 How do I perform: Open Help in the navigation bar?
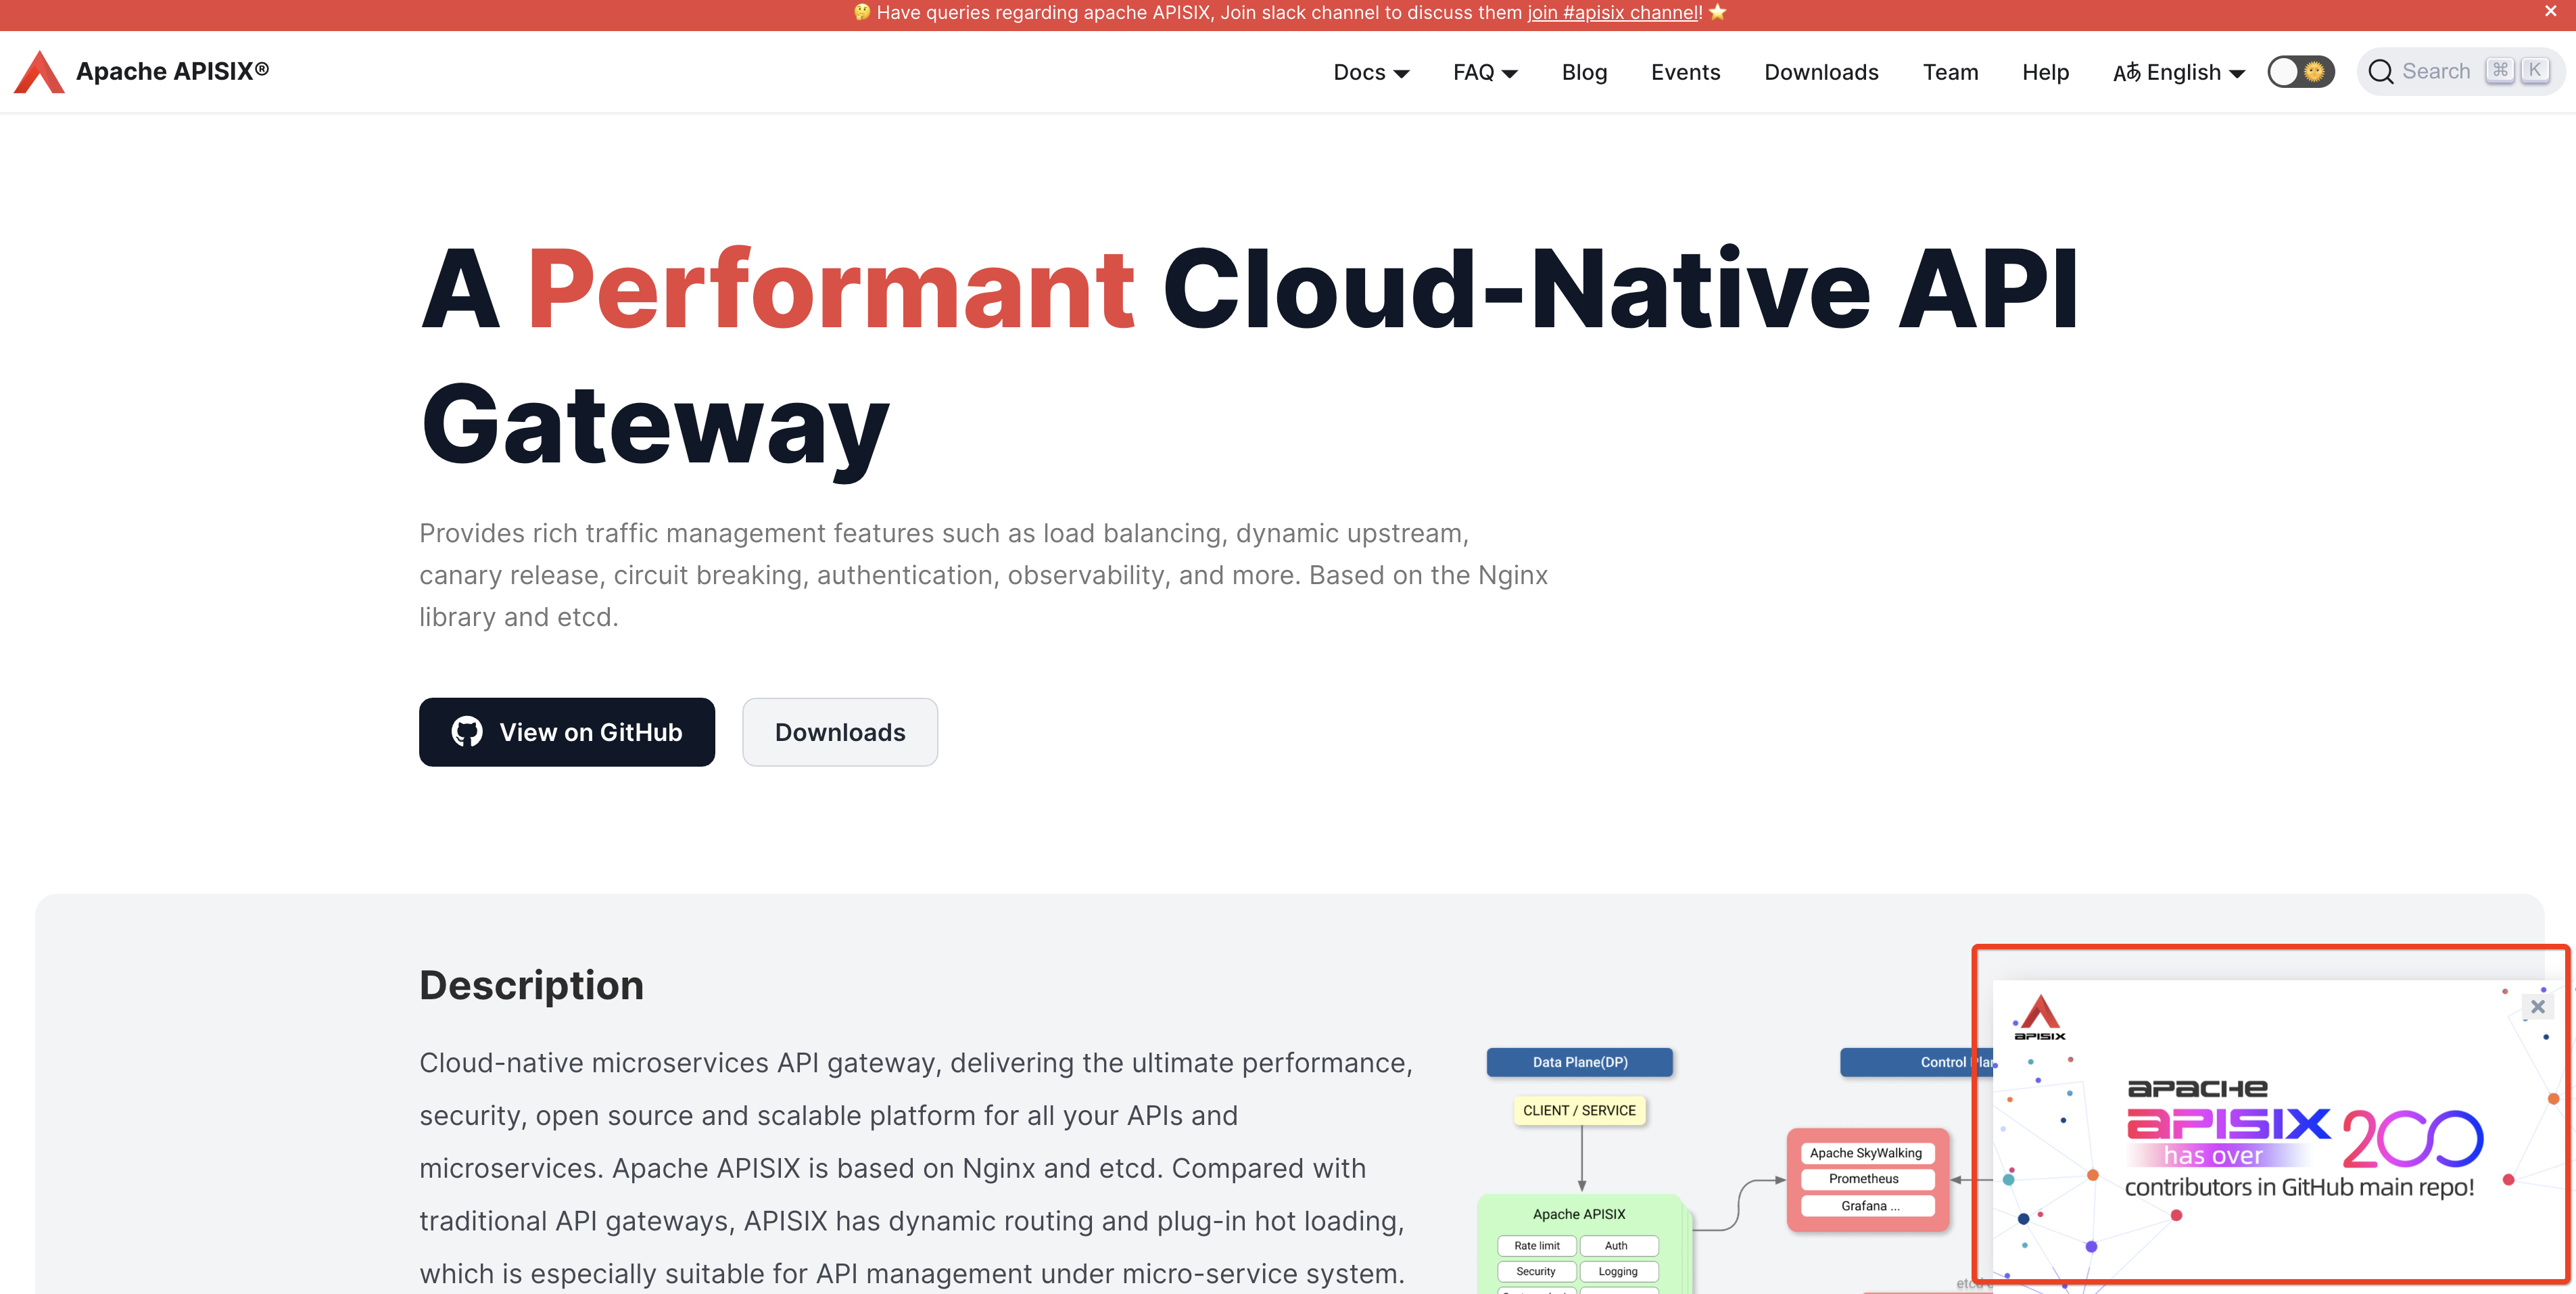click(2045, 72)
